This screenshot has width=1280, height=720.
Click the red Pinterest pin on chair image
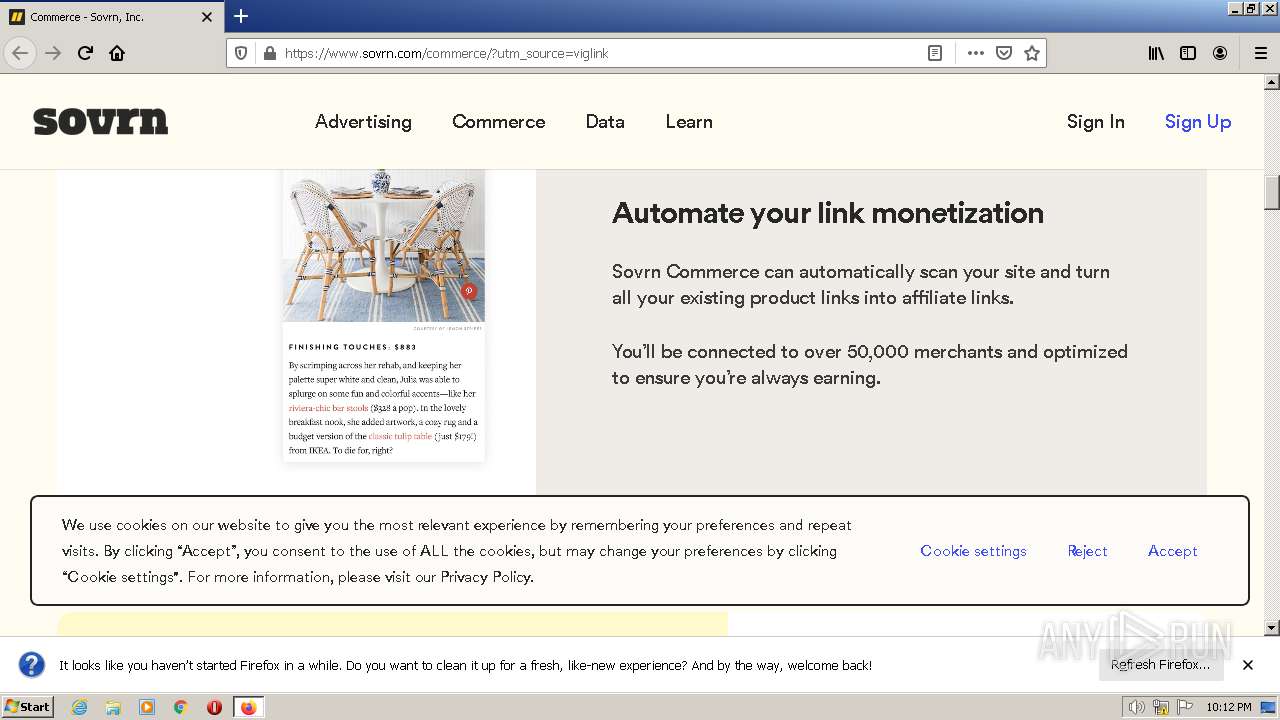469,291
